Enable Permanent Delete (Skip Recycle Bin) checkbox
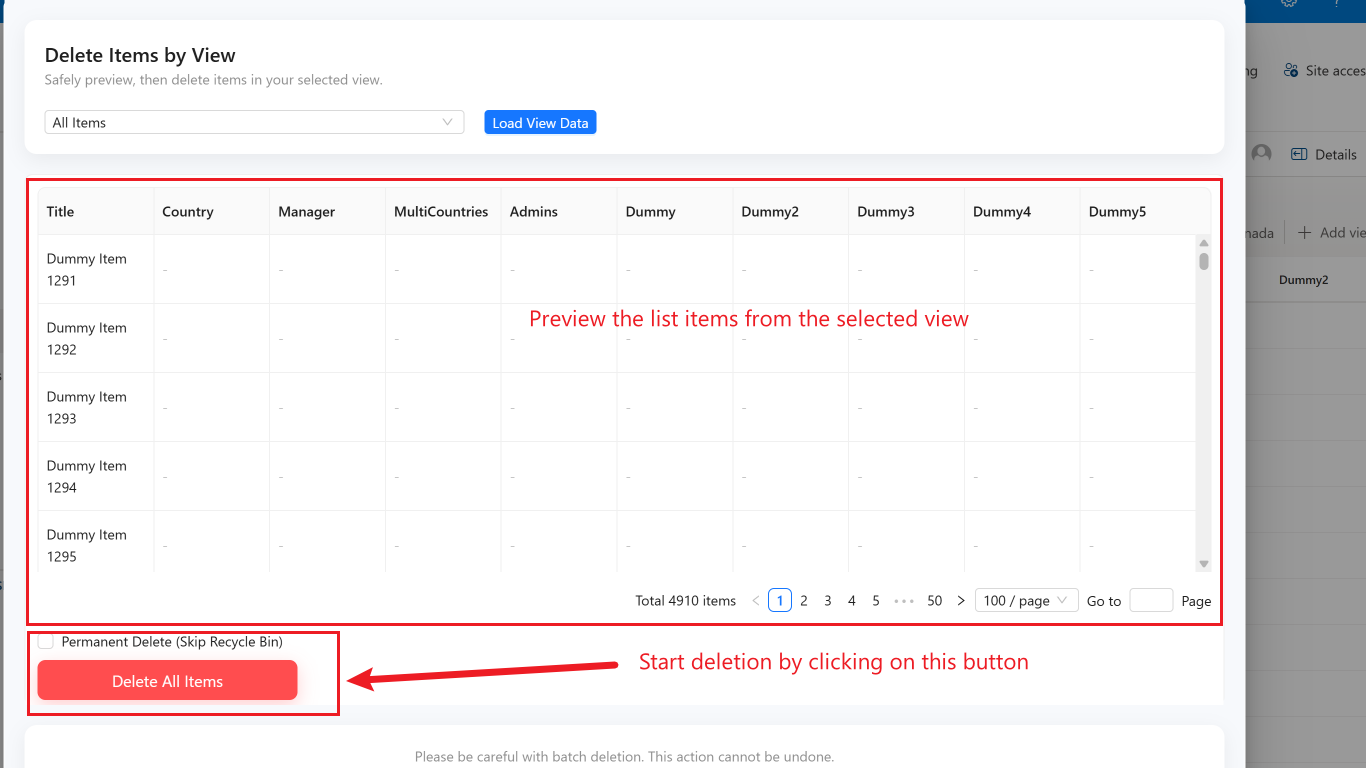1366x768 pixels. (x=46, y=642)
